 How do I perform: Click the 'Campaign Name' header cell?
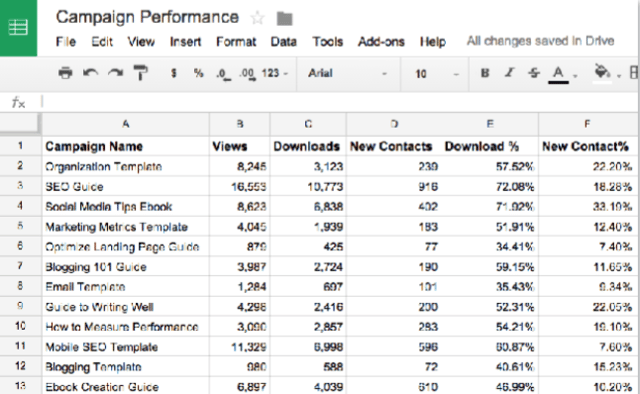(126, 146)
